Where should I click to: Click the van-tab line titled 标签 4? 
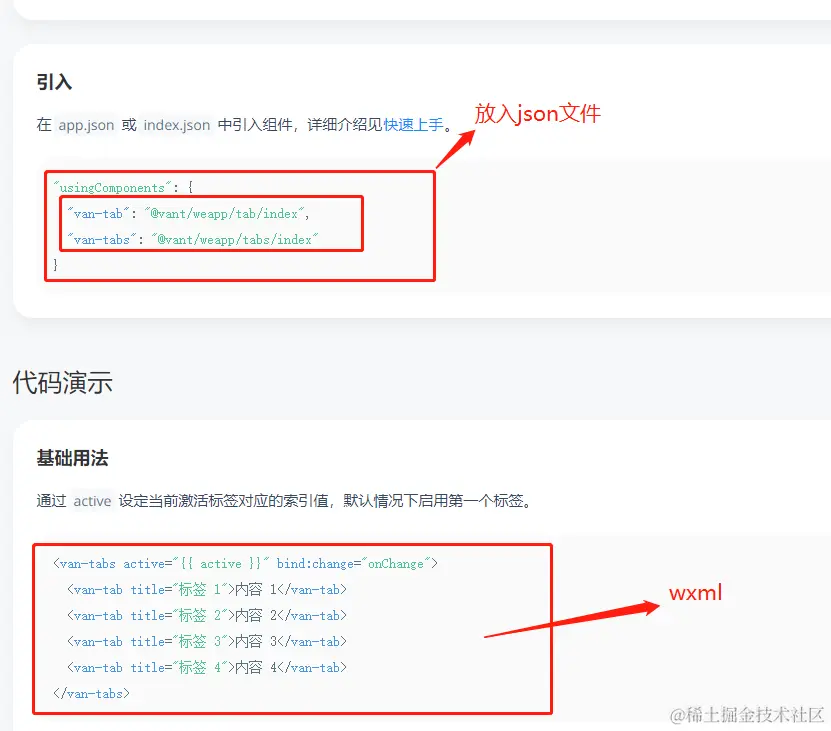click(207, 667)
